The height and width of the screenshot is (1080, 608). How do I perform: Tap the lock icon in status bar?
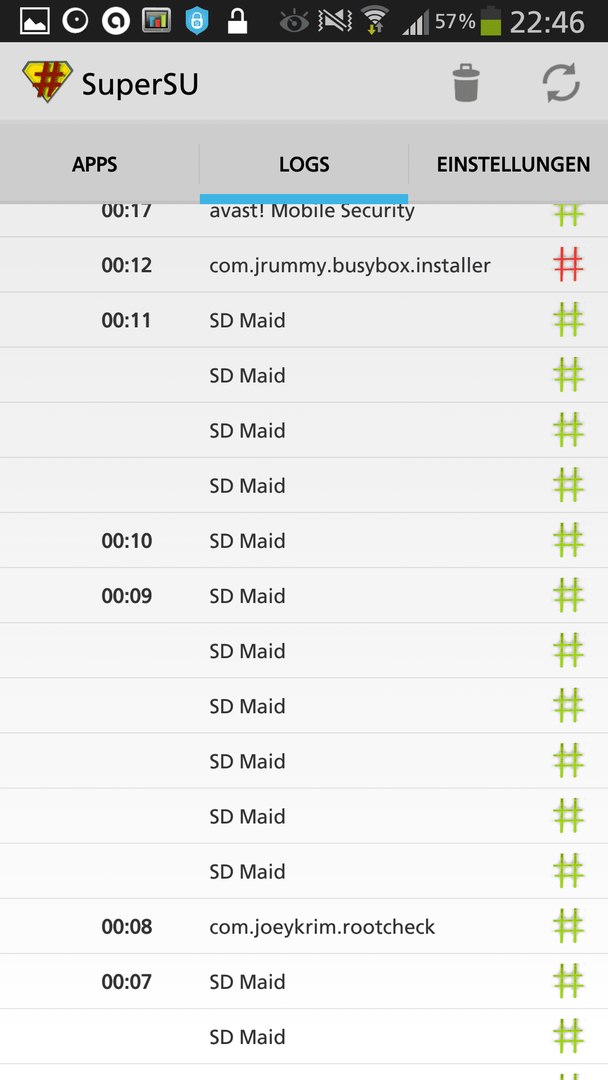pos(238,21)
